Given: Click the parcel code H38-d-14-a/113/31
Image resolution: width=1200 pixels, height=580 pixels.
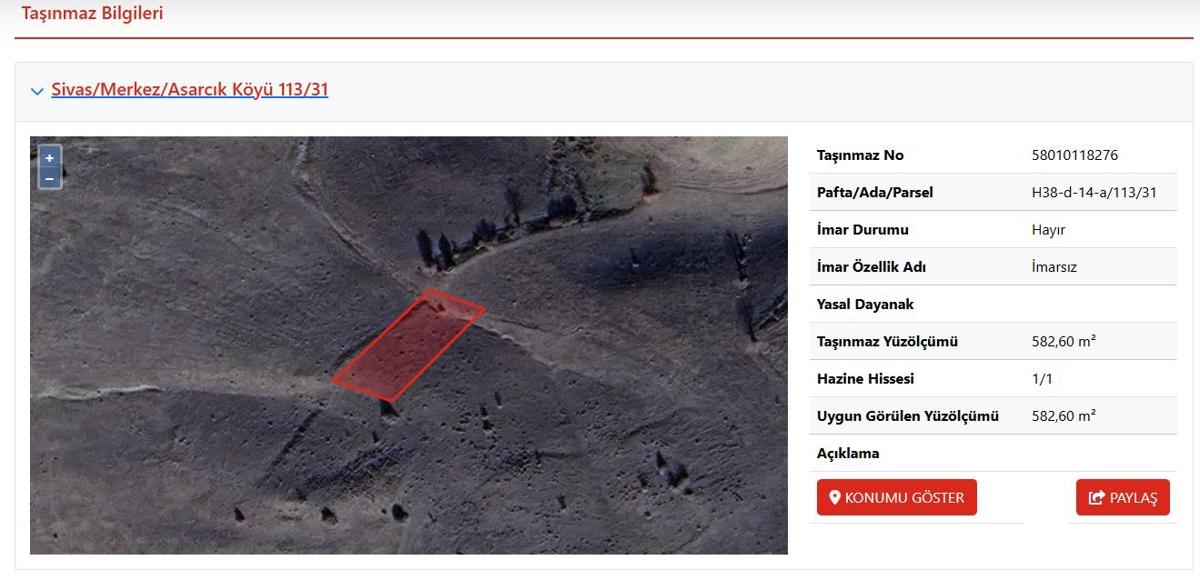Looking at the screenshot, I should 1093,192.
